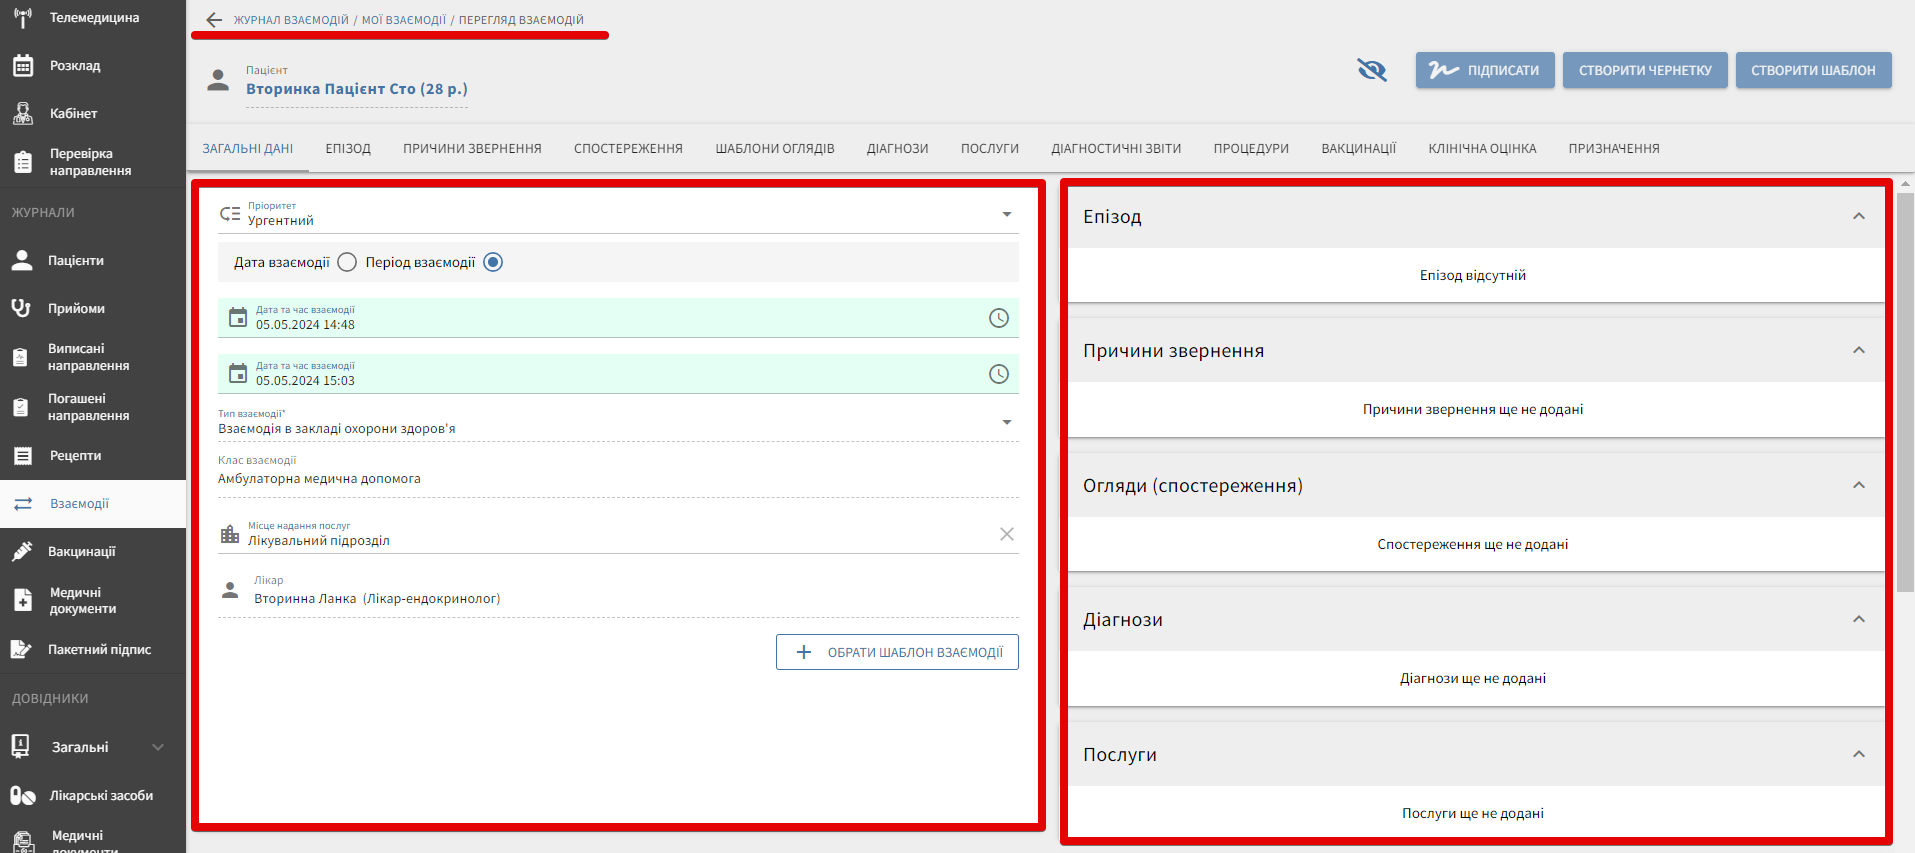1915x853 pixels.
Task: Toggle the crossed-eye visibility icon
Action: (x=1371, y=70)
